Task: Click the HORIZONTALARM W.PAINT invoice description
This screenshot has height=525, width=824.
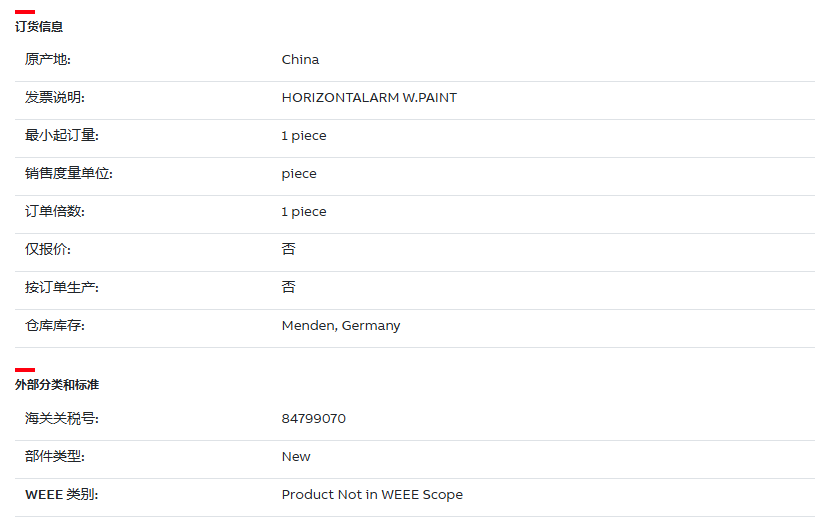Action: [x=369, y=98]
